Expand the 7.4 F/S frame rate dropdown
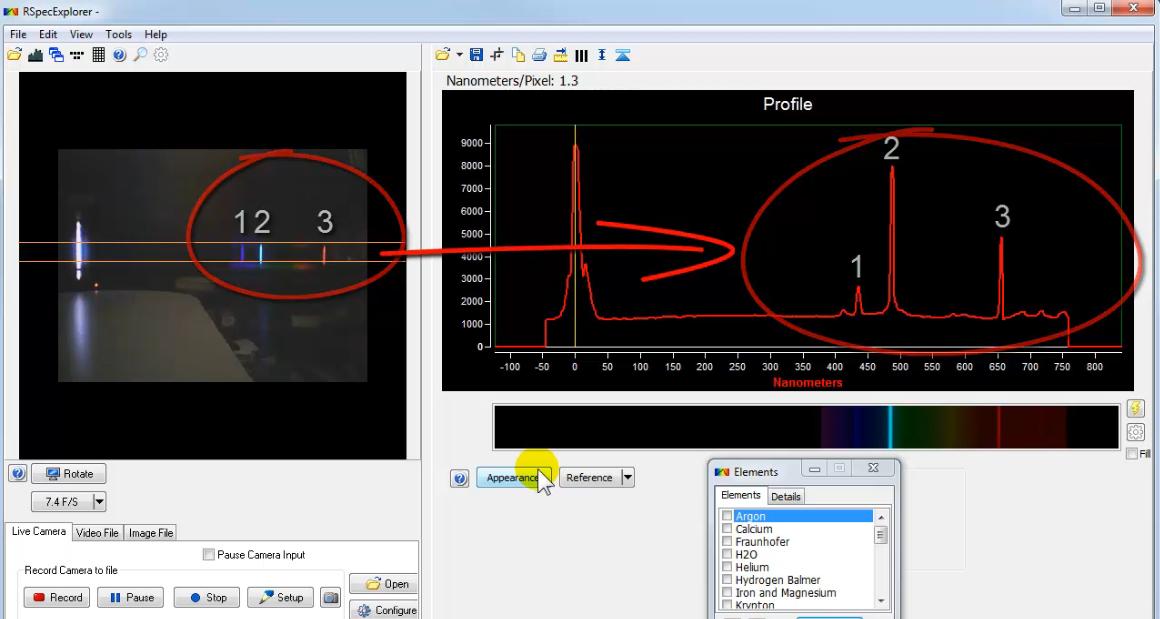The width and height of the screenshot is (1160, 619). coord(99,501)
